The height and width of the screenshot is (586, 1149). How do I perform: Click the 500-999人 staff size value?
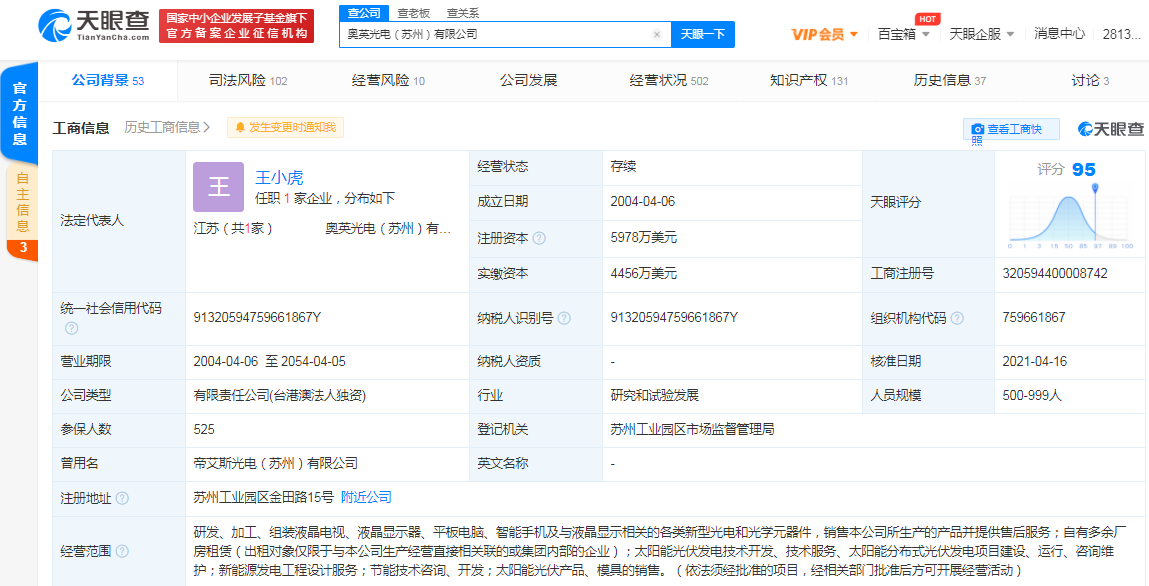pyautogui.click(x=1032, y=396)
